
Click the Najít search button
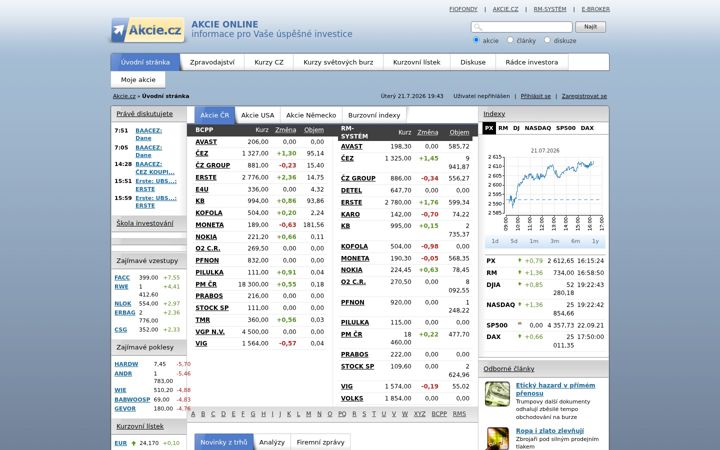click(591, 27)
